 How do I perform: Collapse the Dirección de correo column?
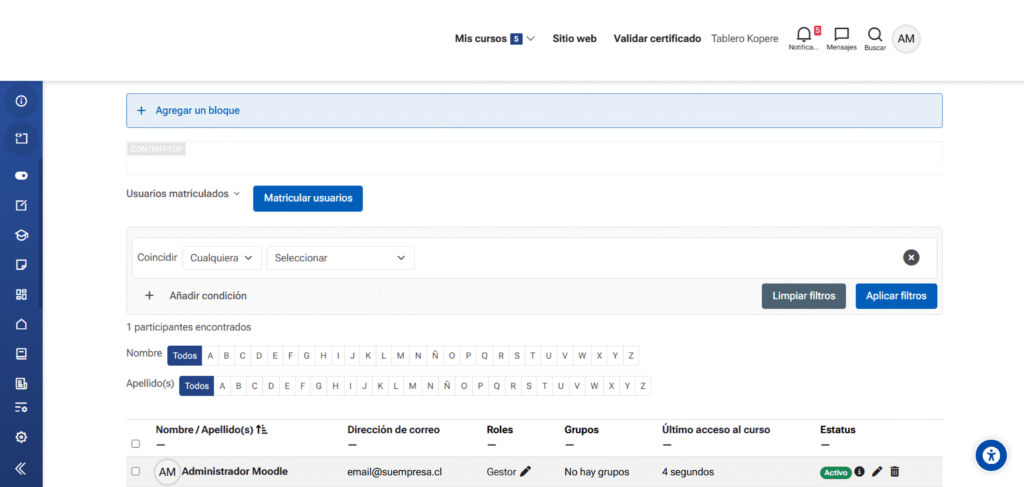pyautogui.click(x=352, y=445)
